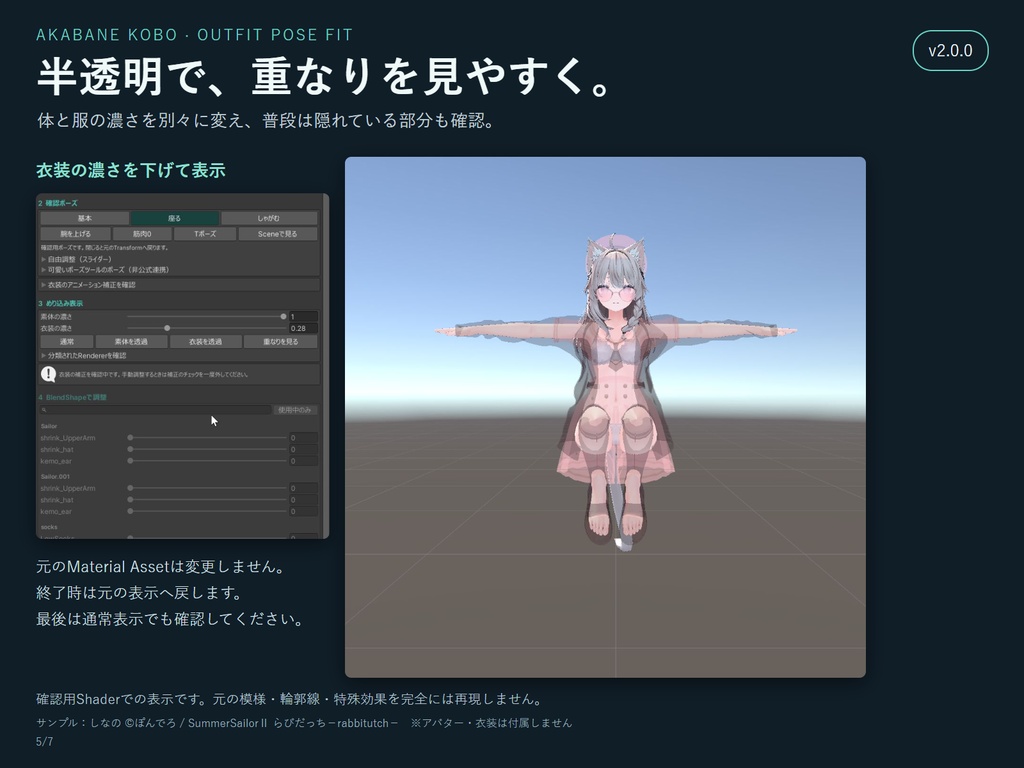Click the 重なりを見る button

[x=281, y=342]
